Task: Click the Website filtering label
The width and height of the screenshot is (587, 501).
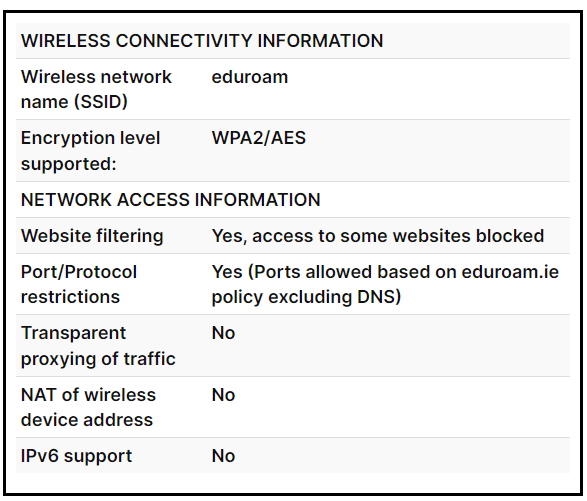Action: click(92, 236)
